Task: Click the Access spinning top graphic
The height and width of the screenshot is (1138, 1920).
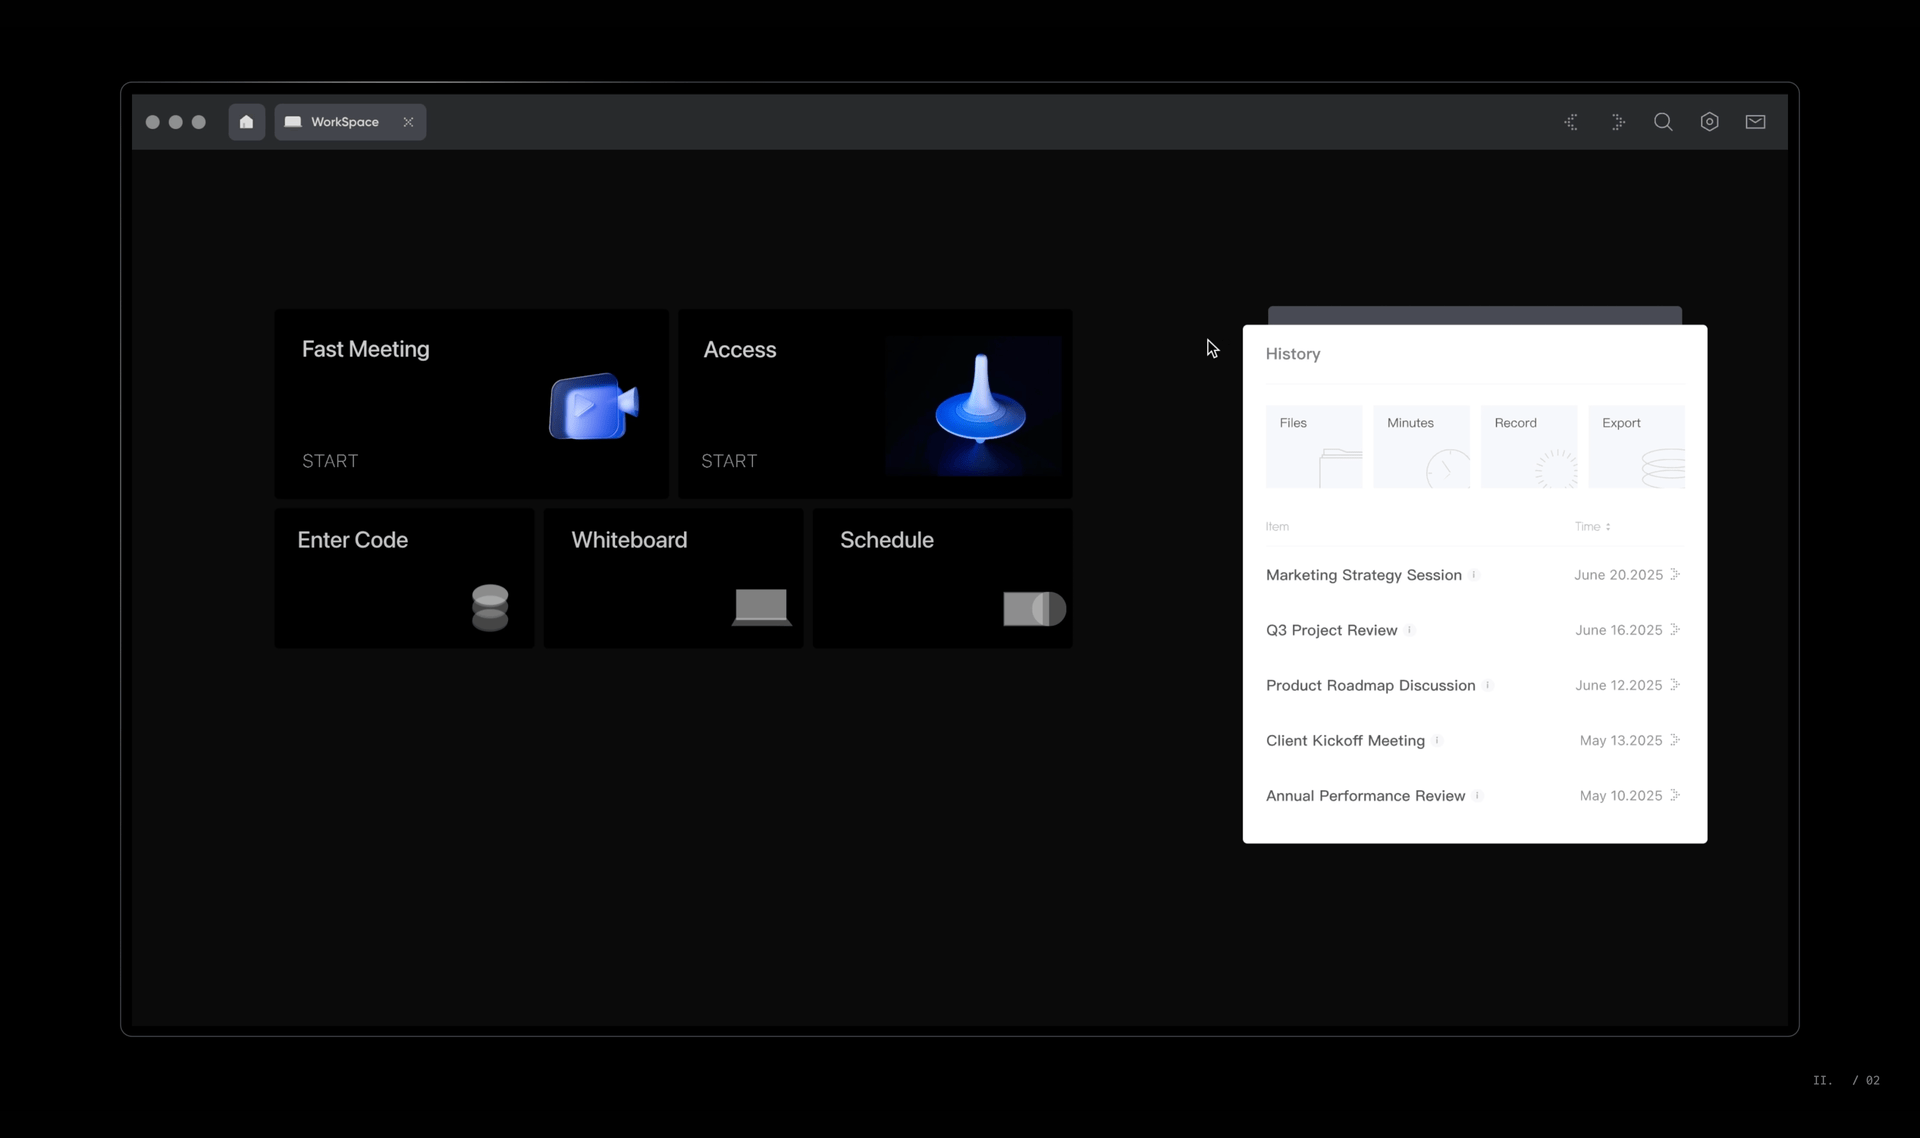Action: [x=980, y=400]
